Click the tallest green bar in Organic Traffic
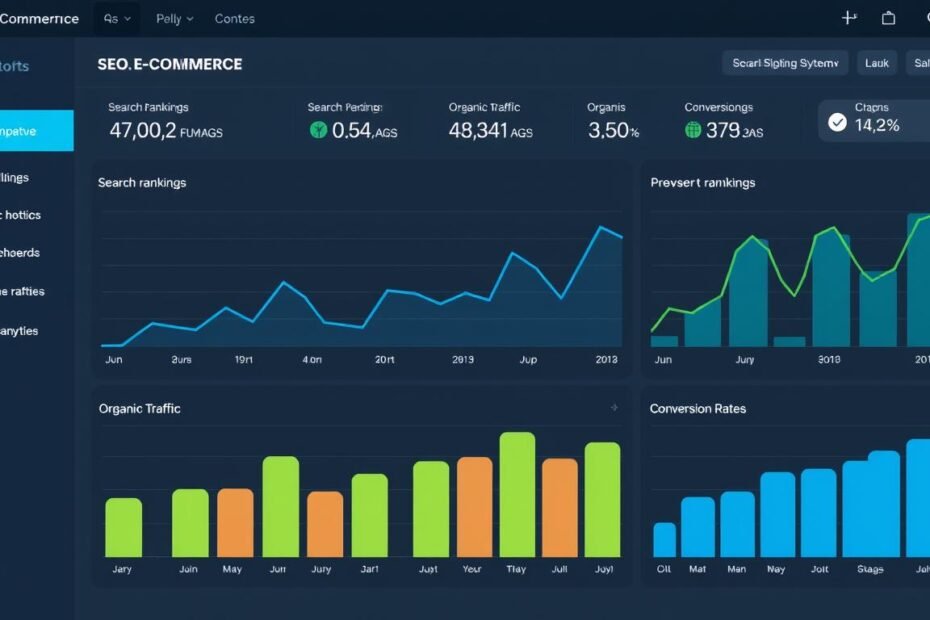930x620 pixels. coord(517,495)
